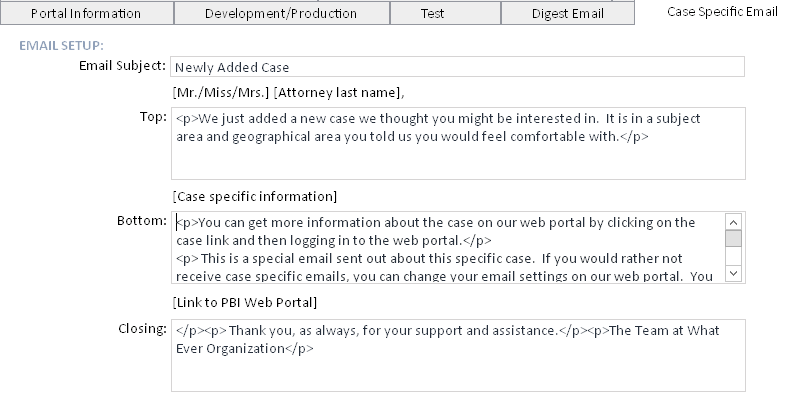Click the "Bottom:" field label
The image size is (810, 405).
point(141,221)
